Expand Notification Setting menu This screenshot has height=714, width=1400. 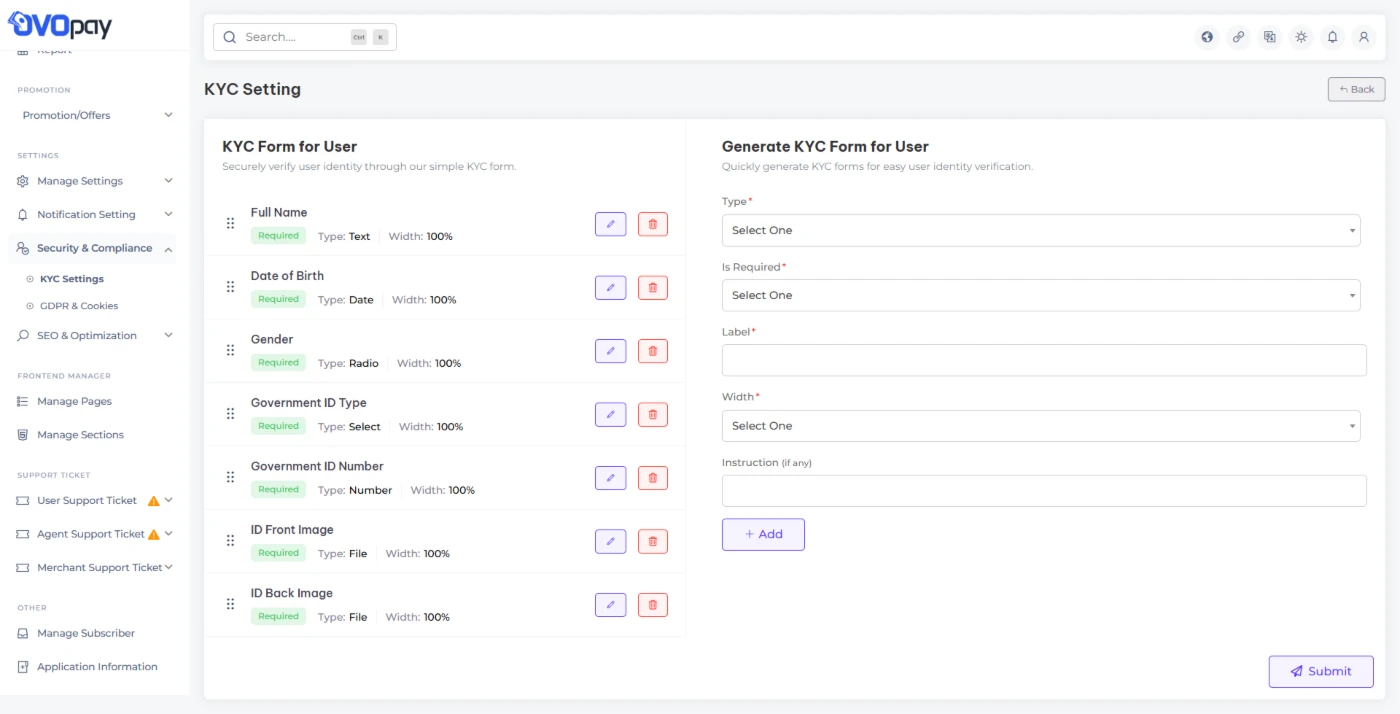pyautogui.click(x=95, y=214)
